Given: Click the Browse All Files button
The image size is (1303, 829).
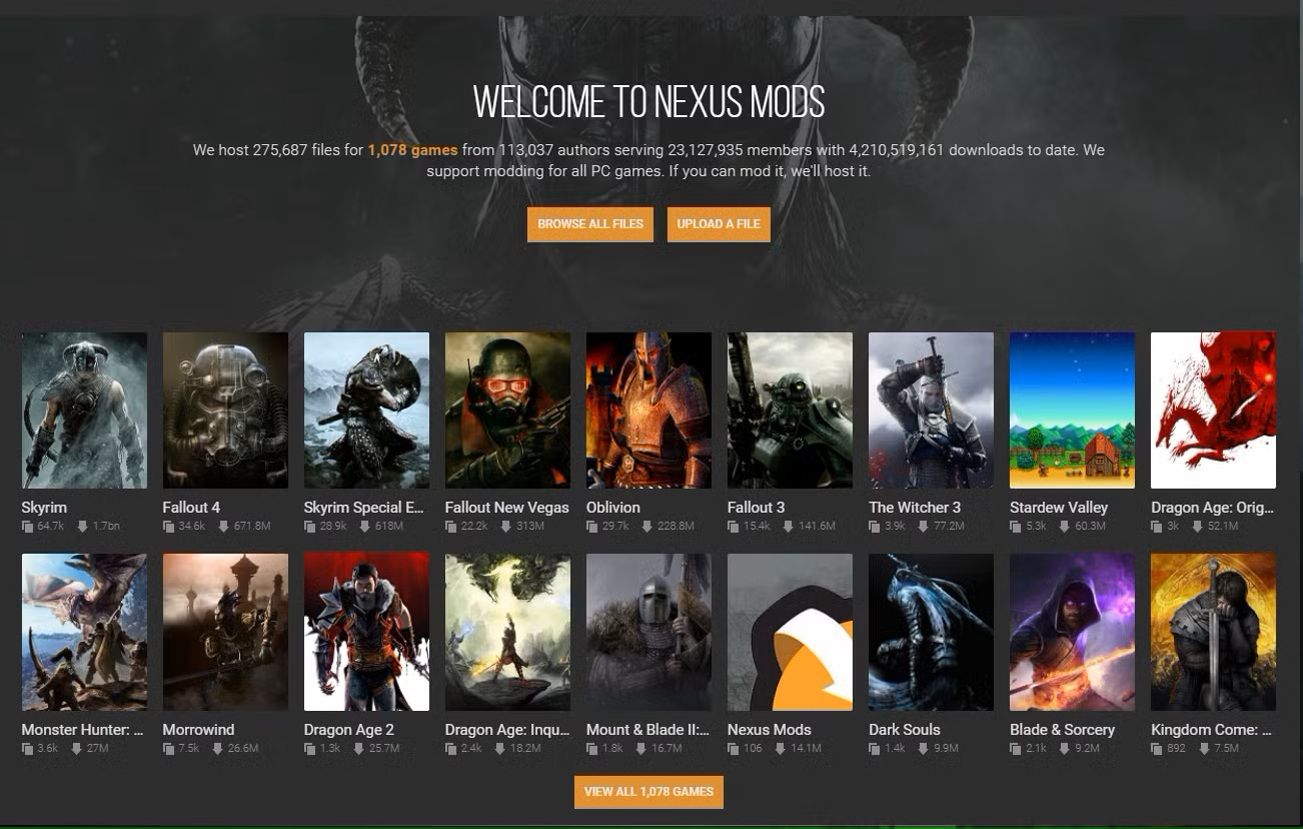Looking at the screenshot, I should click(590, 224).
